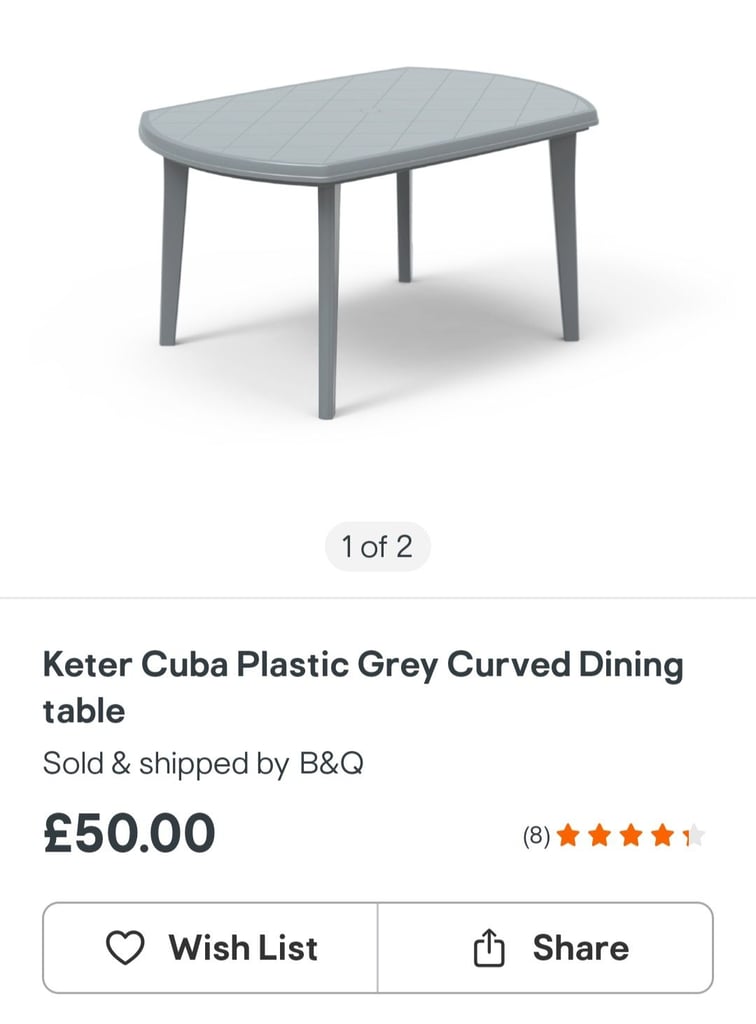This screenshot has height=1024, width=756.
Task: Add the item via Wish List label
Action: [x=243, y=948]
